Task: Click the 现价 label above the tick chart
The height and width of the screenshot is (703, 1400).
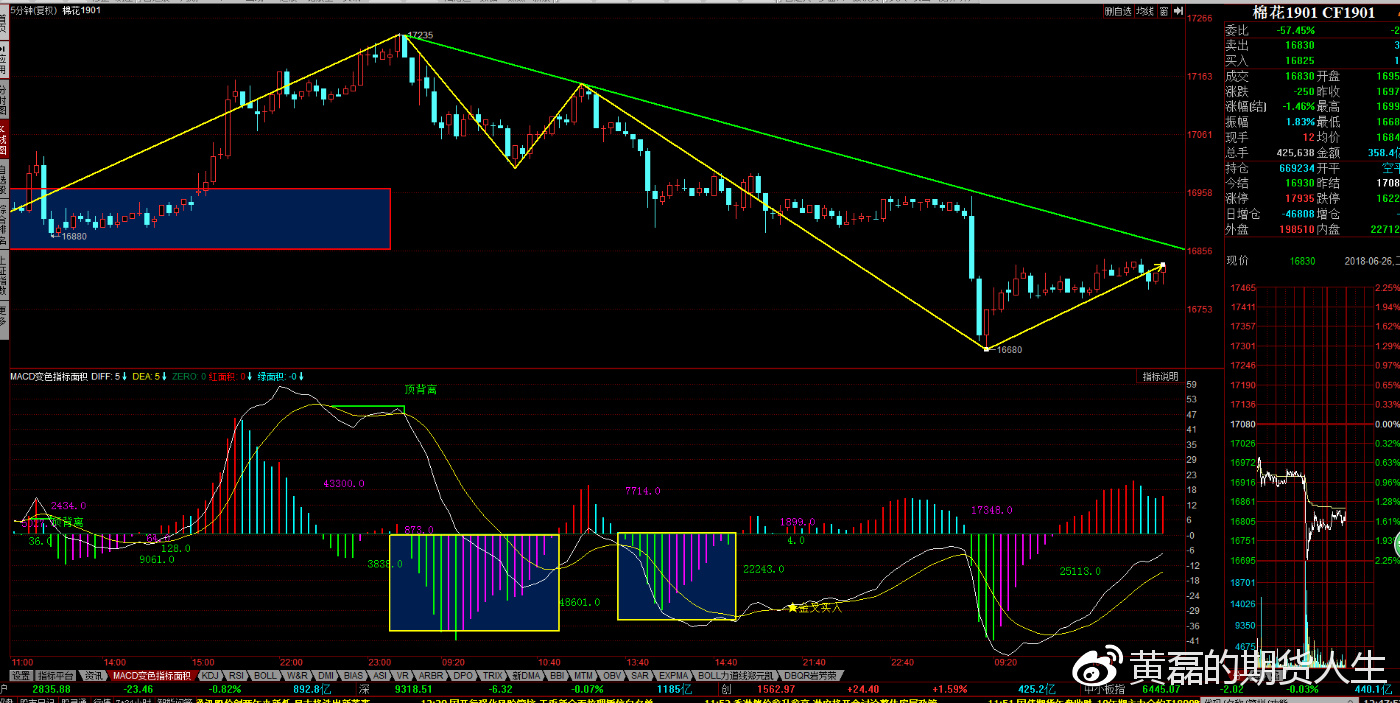Action: tap(1238, 260)
